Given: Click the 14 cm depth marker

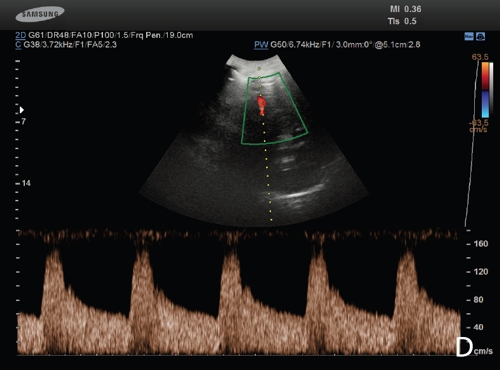Looking at the screenshot, I should click(26, 183).
